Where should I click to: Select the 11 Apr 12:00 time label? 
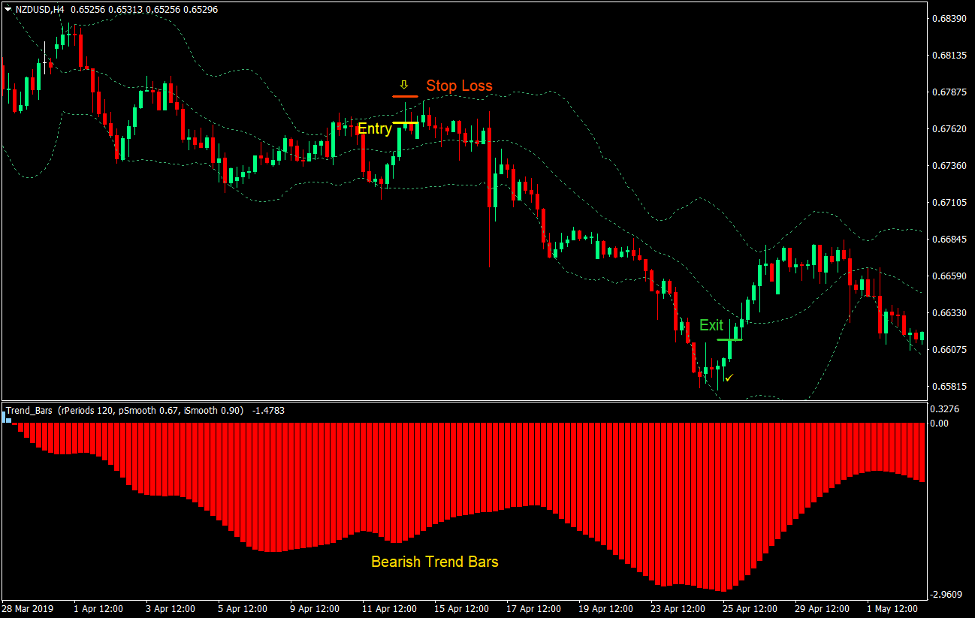pyautogui.click(x=389, y=609)
